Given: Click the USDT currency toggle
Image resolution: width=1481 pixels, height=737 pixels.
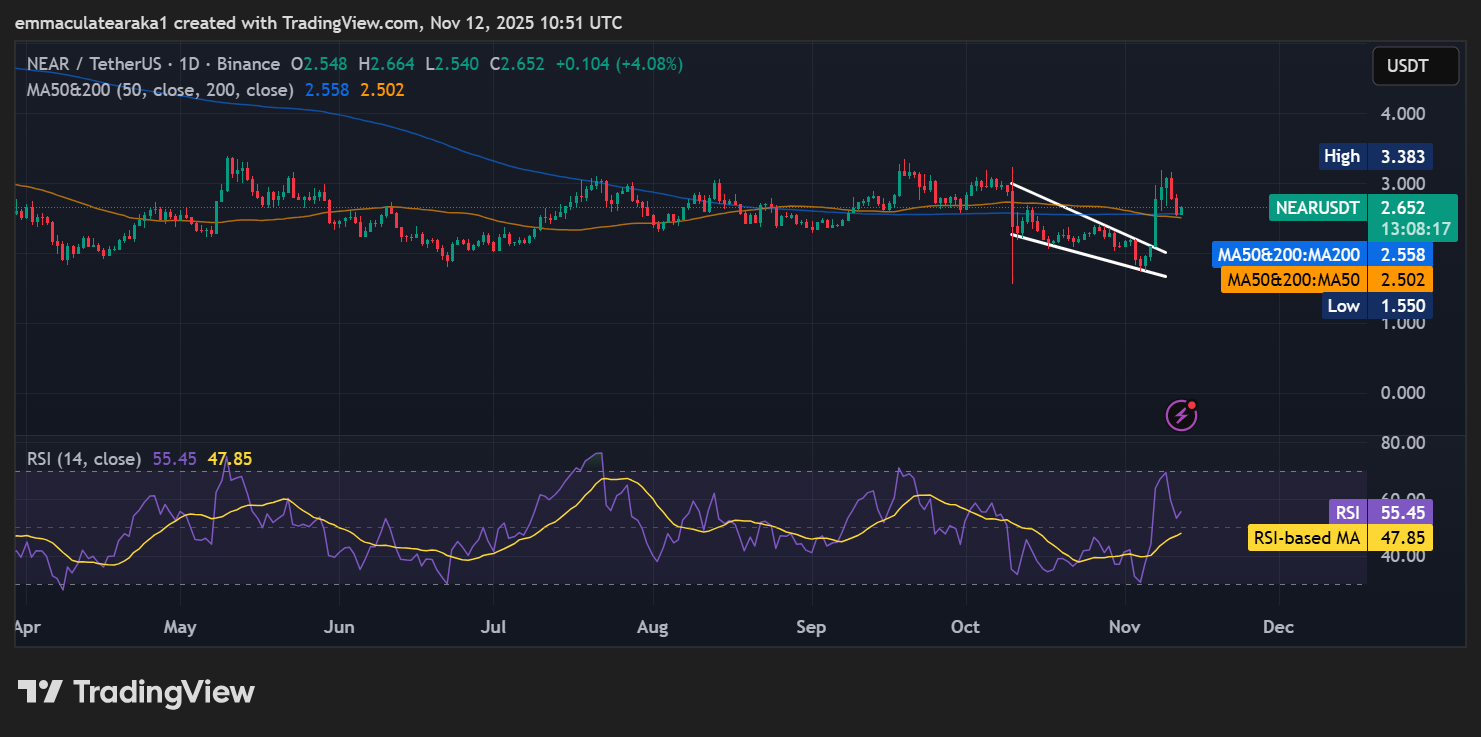Looking at the screenshot, I should pyautogui.click(x=1415, y=65).
